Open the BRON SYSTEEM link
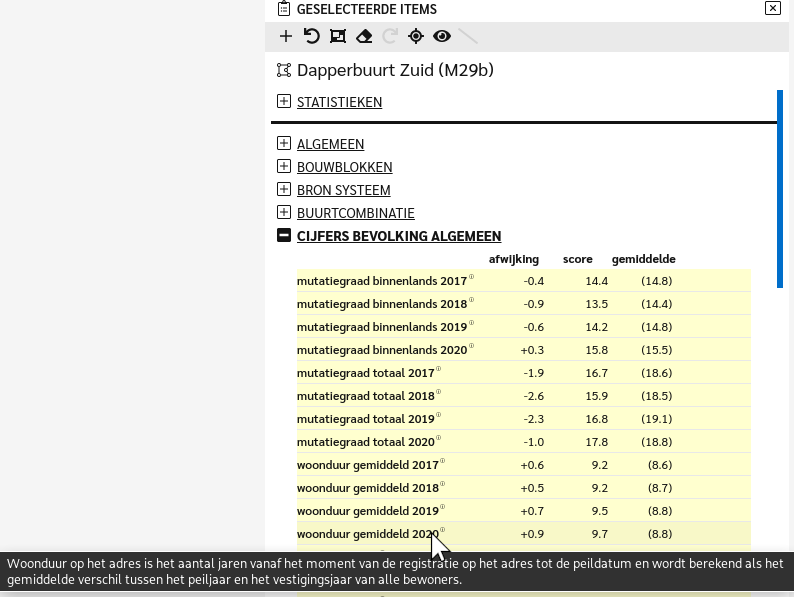Screen dimensions: 794x597 [x=343, y=190]
